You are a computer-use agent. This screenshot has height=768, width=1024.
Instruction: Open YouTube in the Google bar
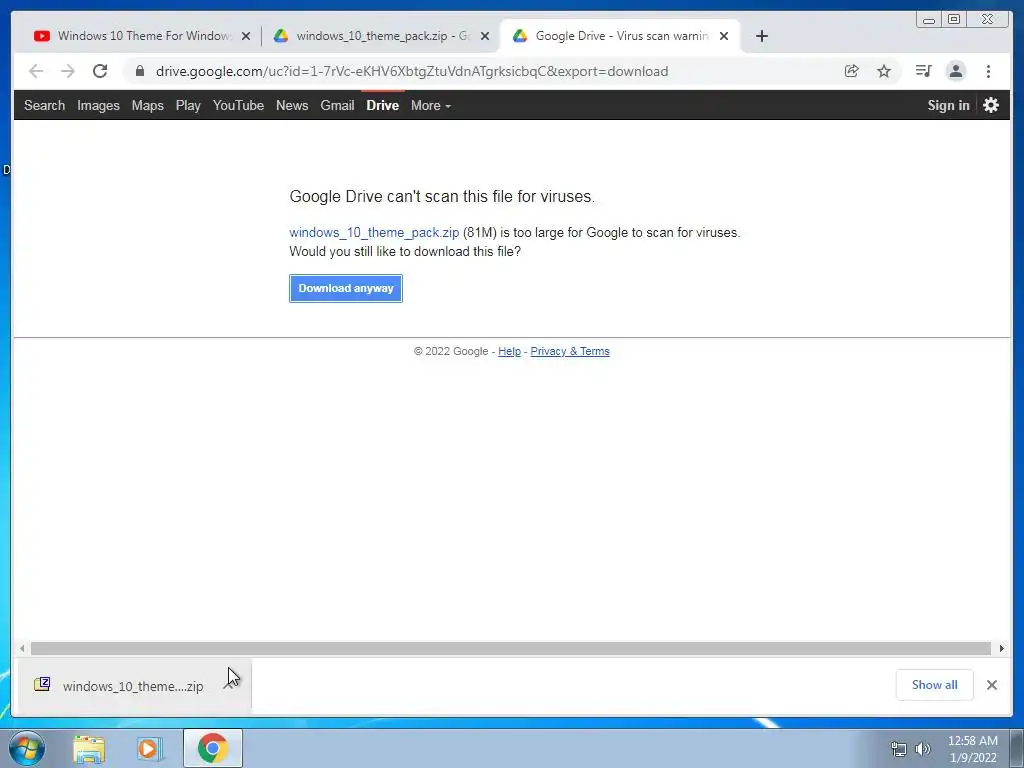click(238, 105)
